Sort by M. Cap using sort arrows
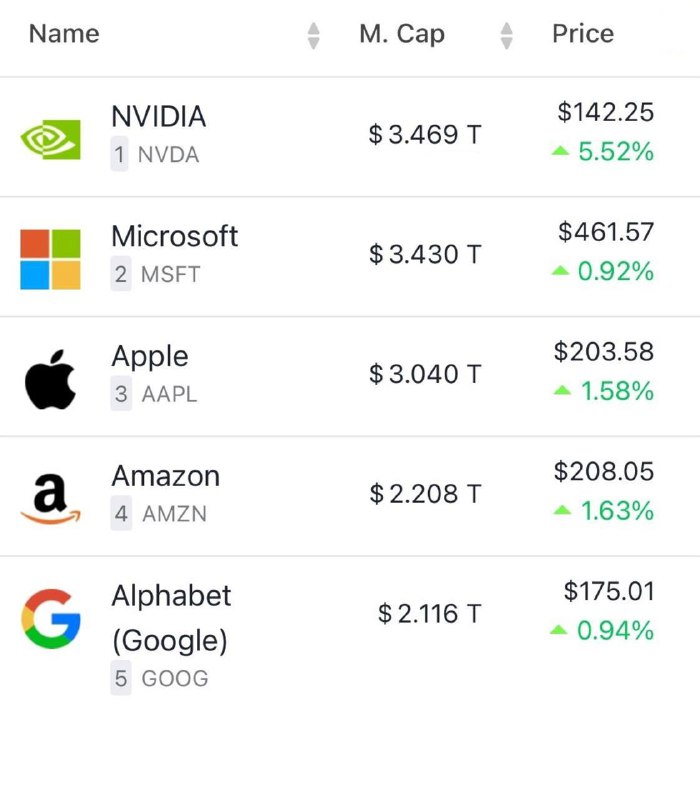700x800 pixels. (x=506, y=36)
